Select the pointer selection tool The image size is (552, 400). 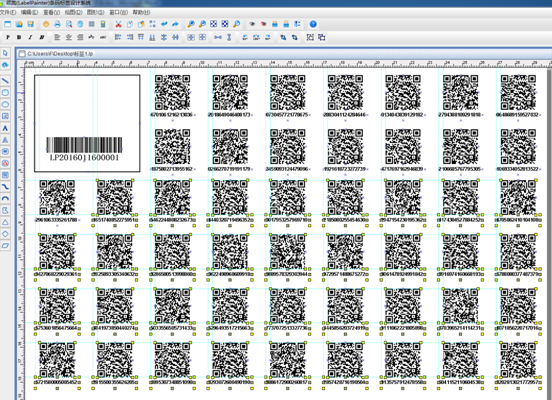[5, 53]
